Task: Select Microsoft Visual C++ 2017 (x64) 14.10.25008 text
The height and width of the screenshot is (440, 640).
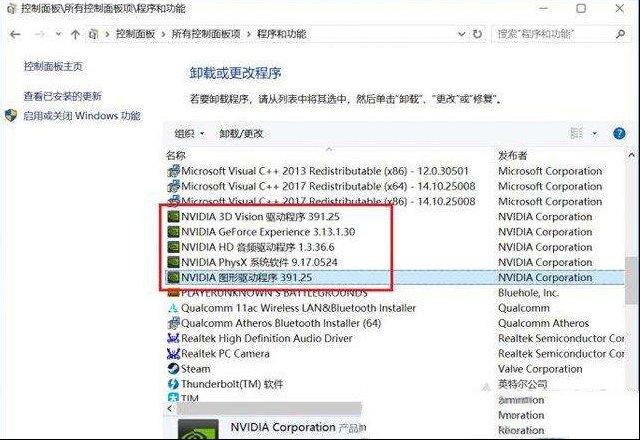Action: pos(328,186)
